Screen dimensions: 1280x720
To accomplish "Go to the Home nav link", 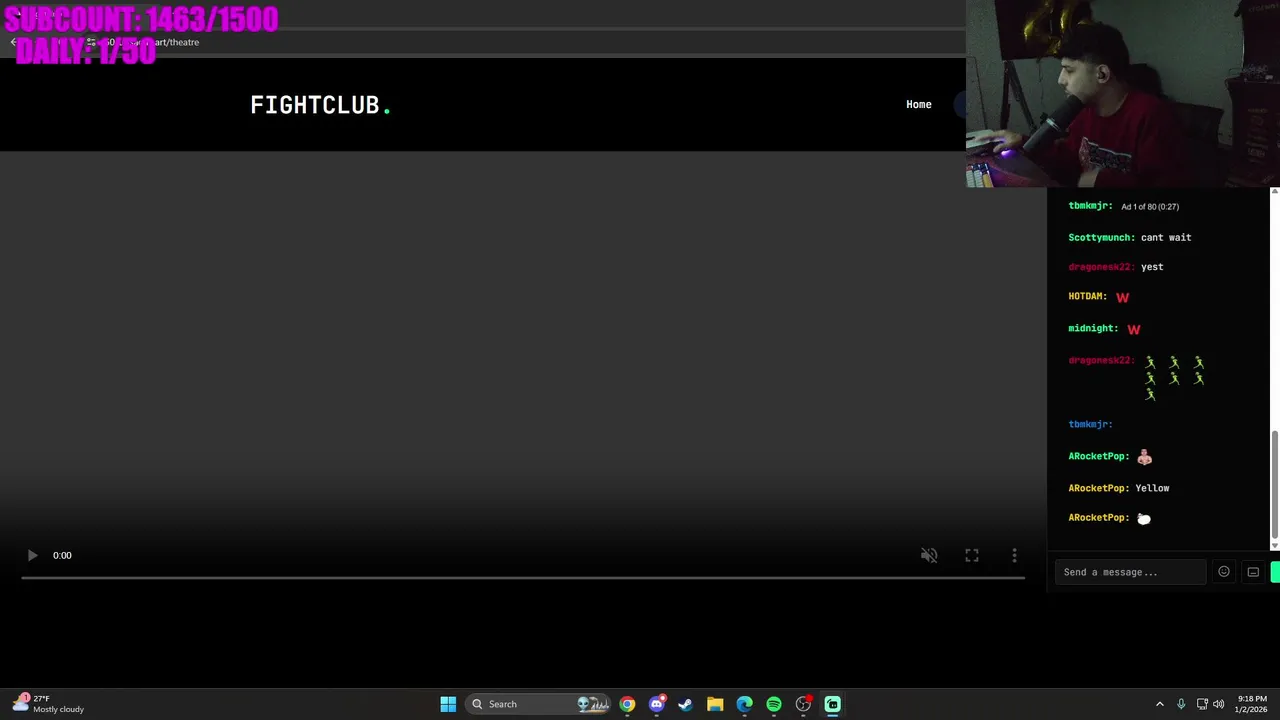I will pyautogui.click(x=918, y=104).
